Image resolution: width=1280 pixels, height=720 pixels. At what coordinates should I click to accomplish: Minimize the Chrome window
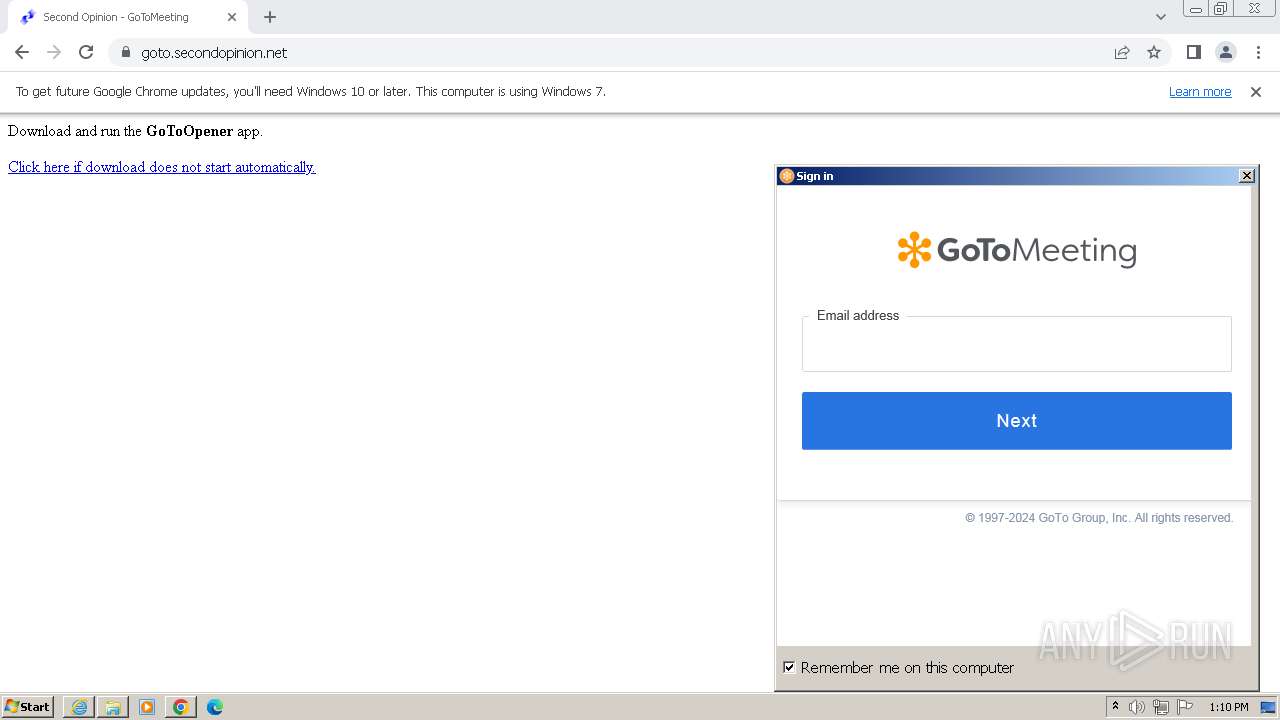pyautogui.click(x=1196, y=9)
